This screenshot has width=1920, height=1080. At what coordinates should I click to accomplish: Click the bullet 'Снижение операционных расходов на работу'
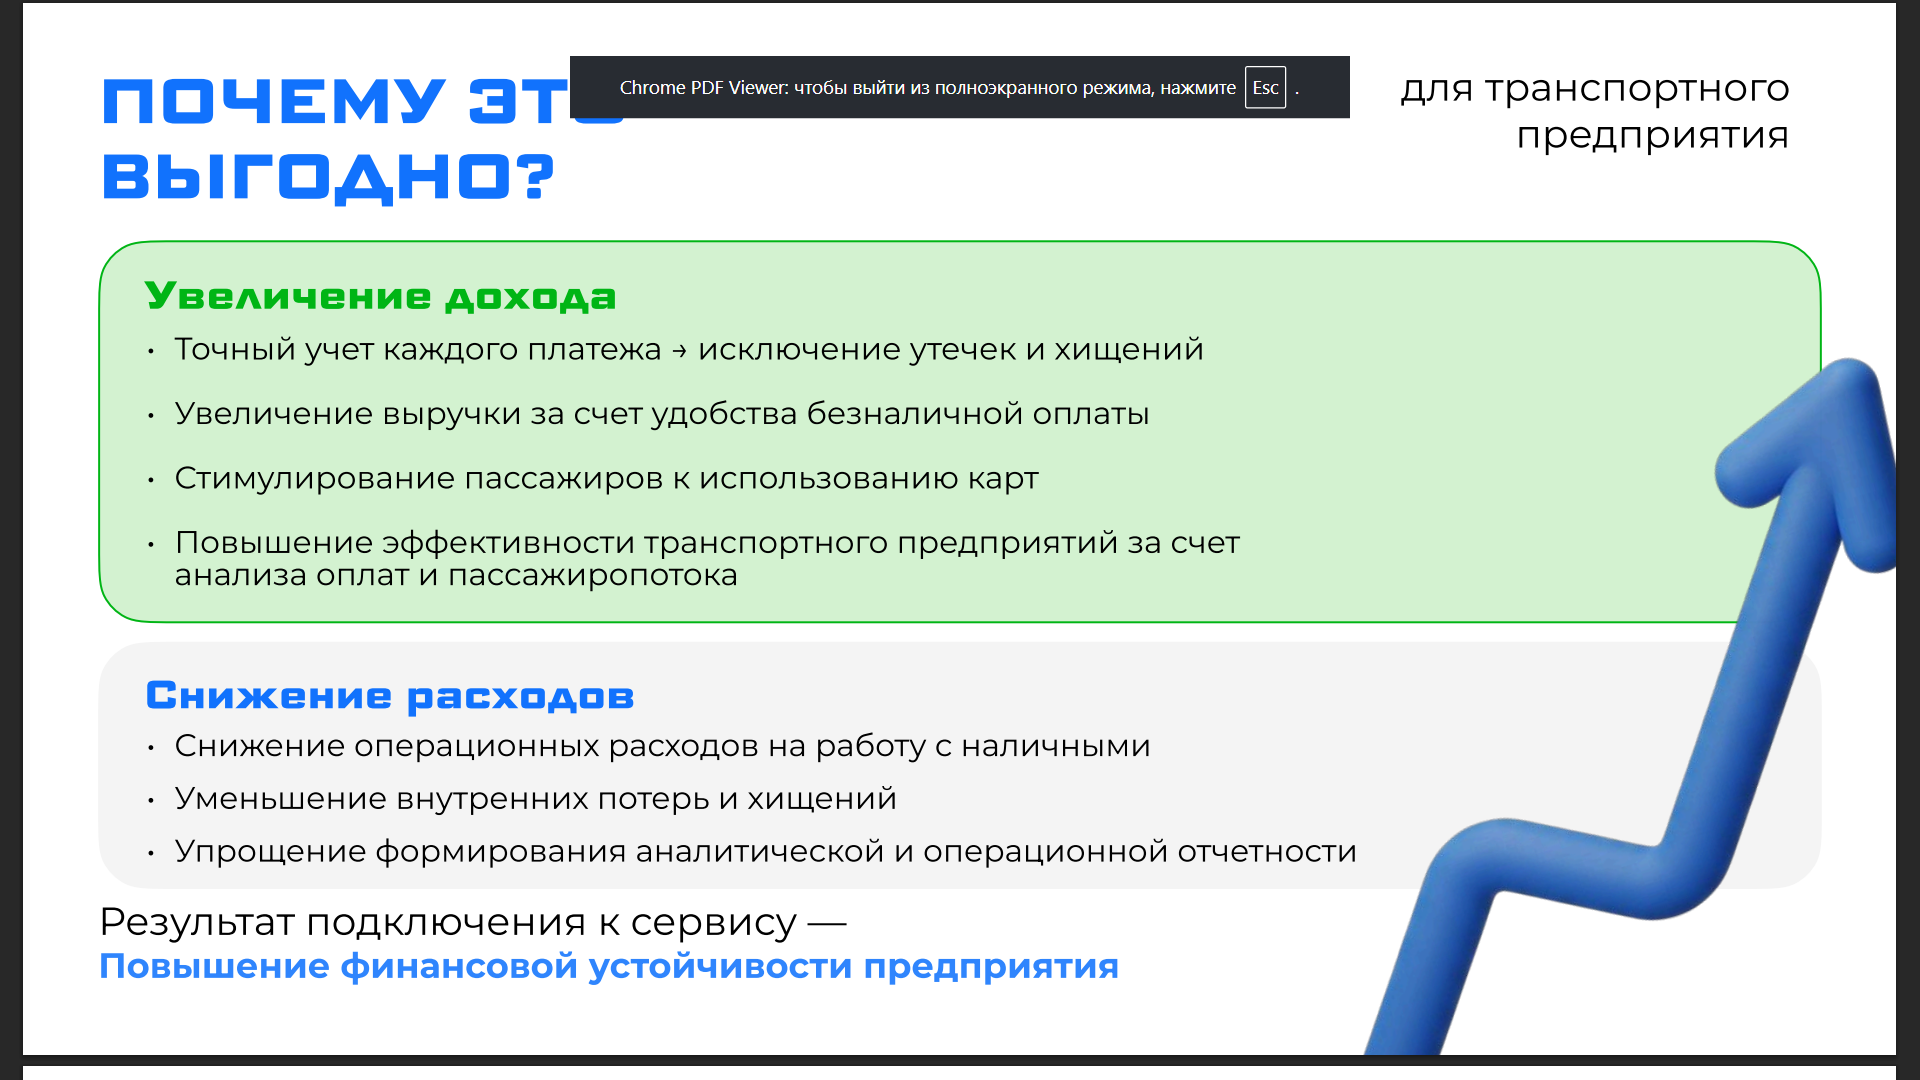661,746
